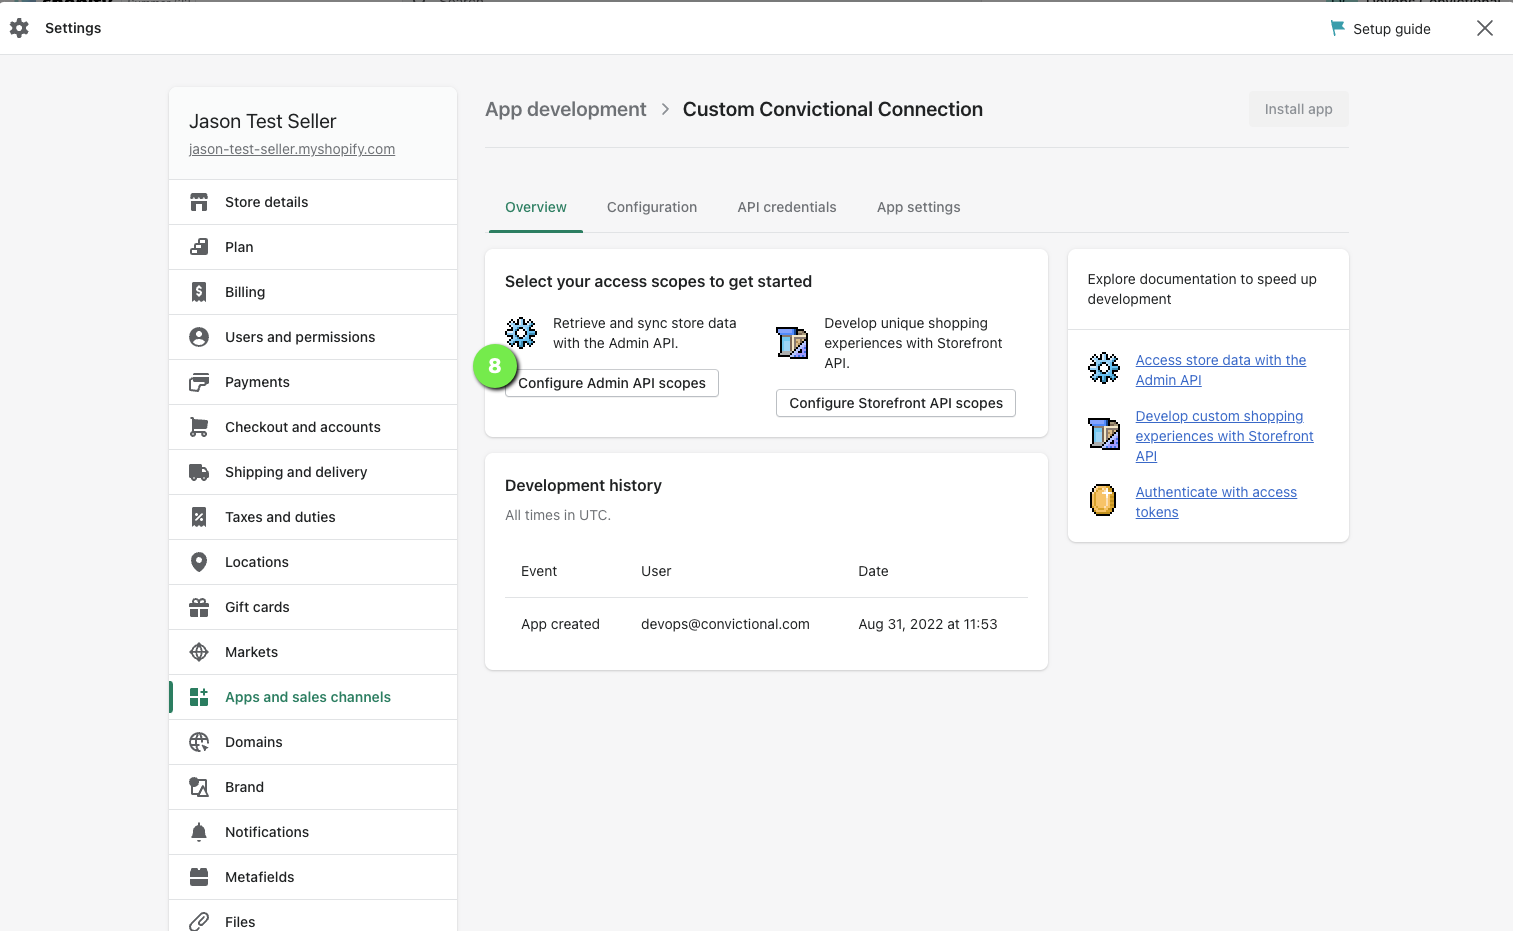Click the Brand icon in sidebar
Image resolution: width=1513 pixels, height=931 pixels.
click(x=199, y=787)
